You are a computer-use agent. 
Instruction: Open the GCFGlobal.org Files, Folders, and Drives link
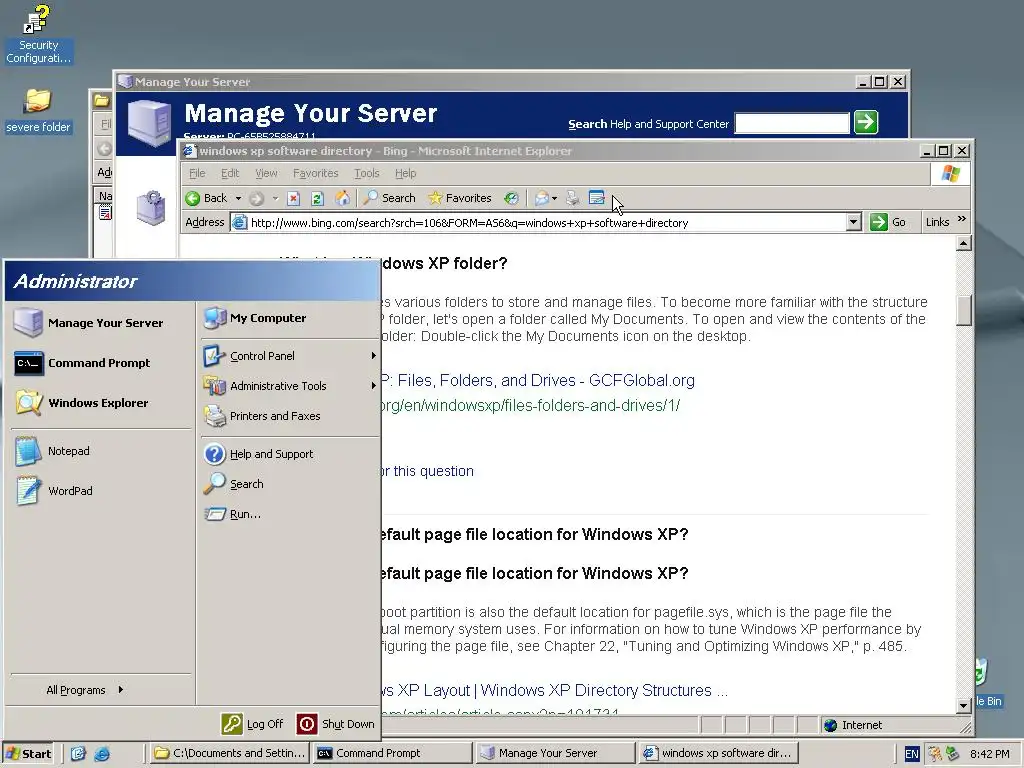pos(537,380)
